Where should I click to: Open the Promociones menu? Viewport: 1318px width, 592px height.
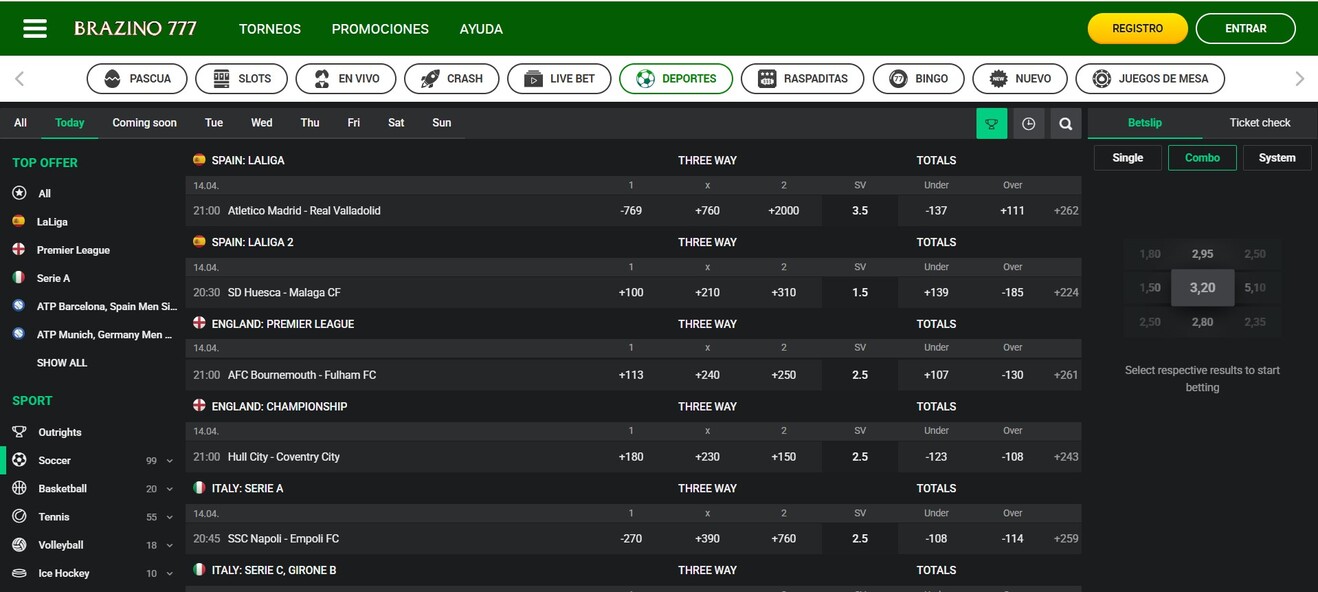[x=380, y=29]
